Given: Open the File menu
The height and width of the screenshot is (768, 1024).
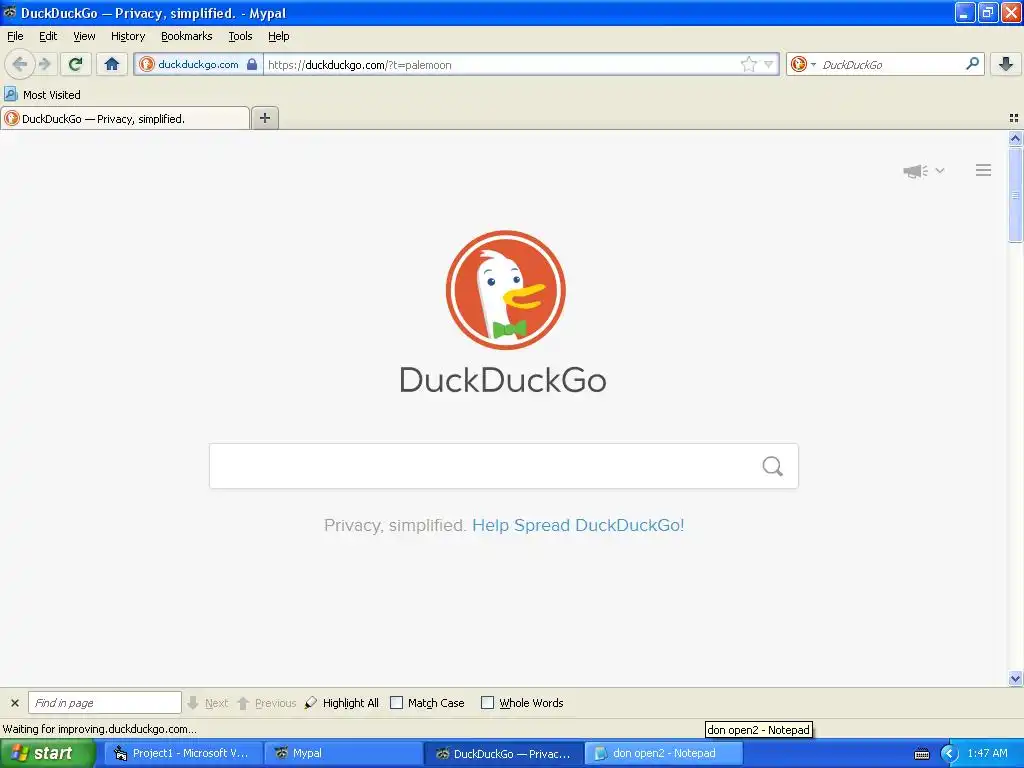Looking at the screenshot, I should pos(15,36).
